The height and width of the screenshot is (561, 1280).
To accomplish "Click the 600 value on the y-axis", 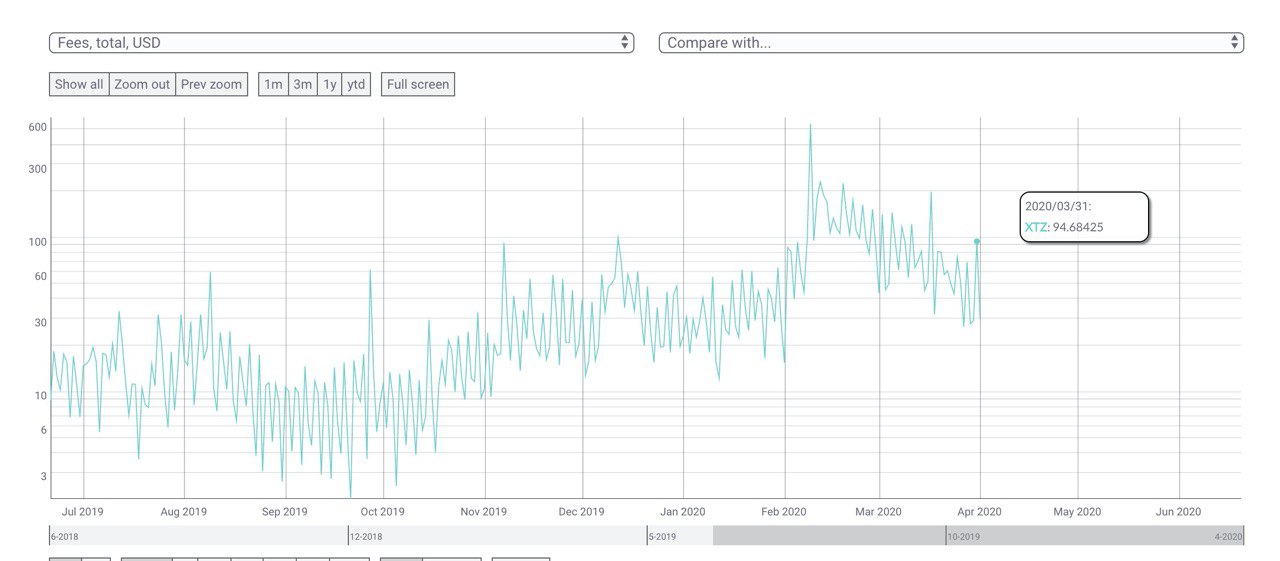I will [x=38, y=127].
